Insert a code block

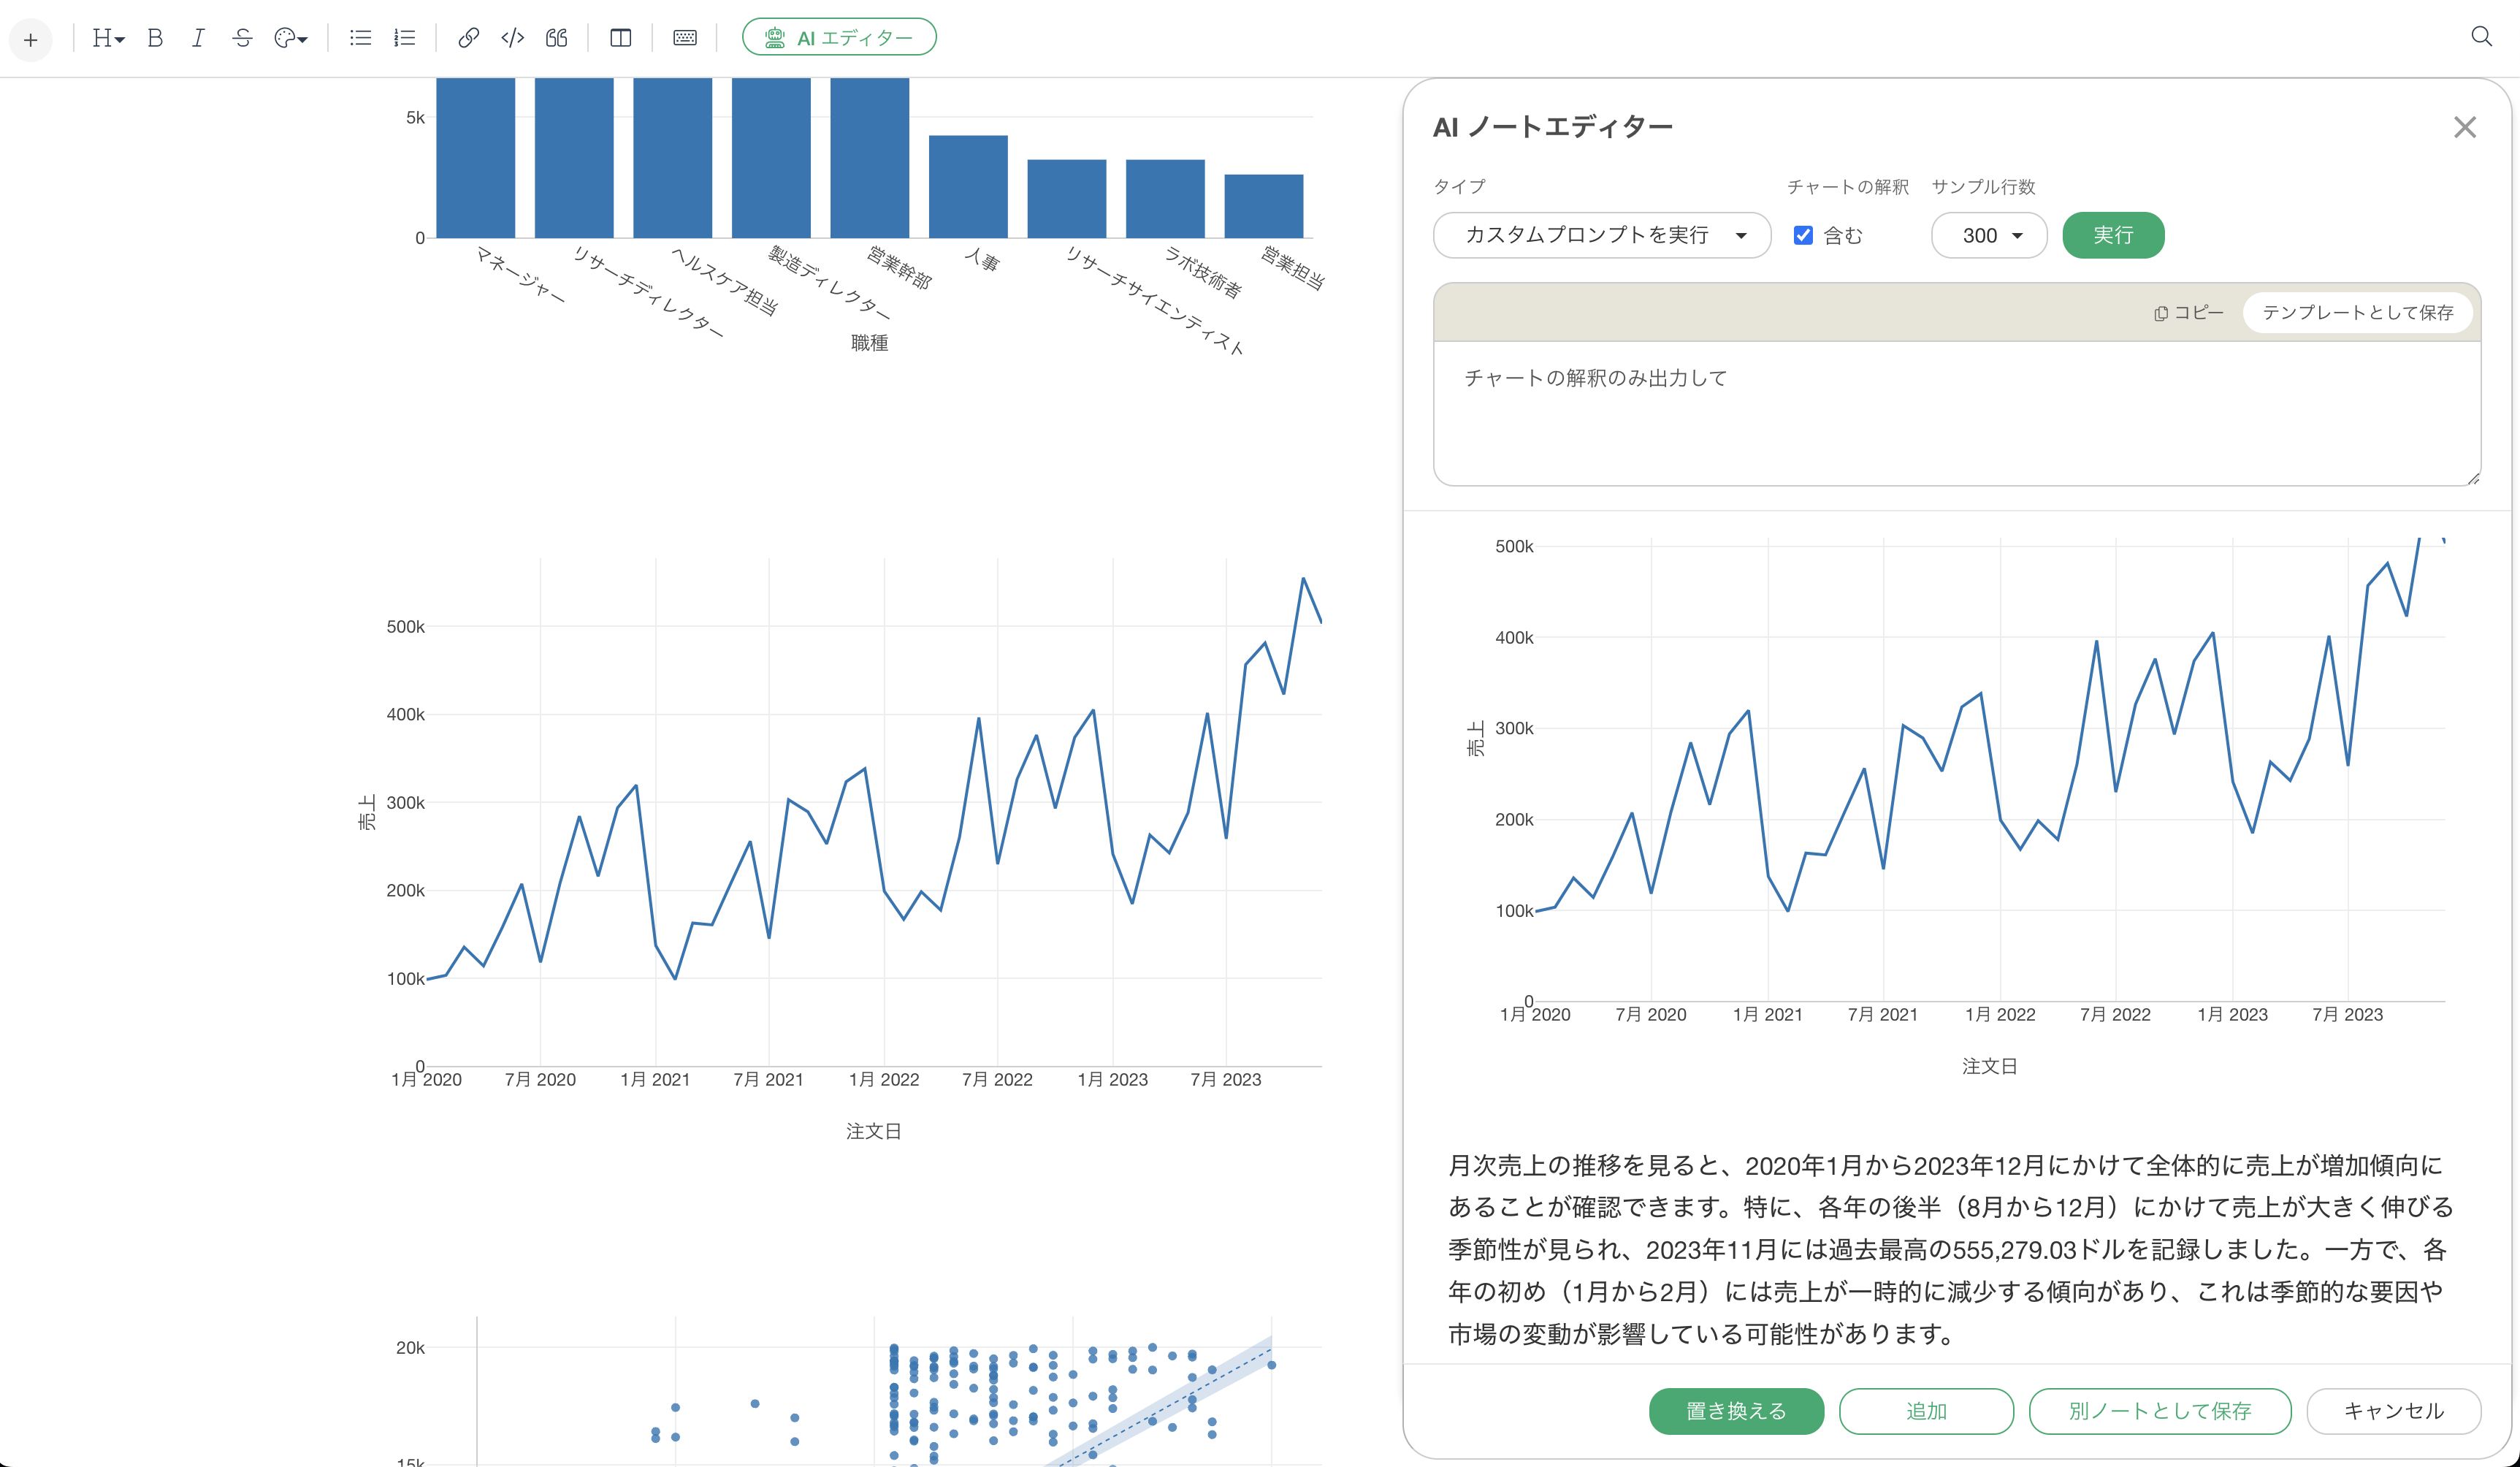click(x=512, y=38)
